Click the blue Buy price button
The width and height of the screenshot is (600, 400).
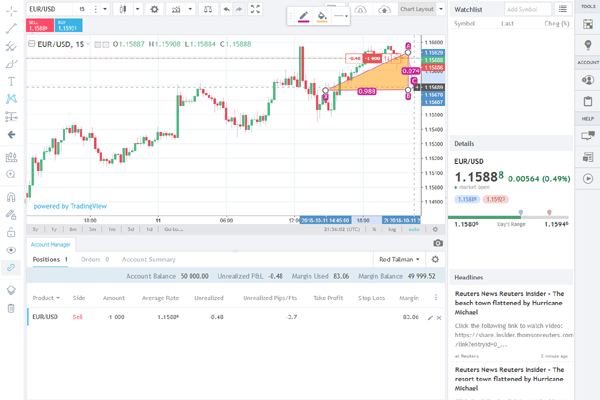click(x=68, y=26)
